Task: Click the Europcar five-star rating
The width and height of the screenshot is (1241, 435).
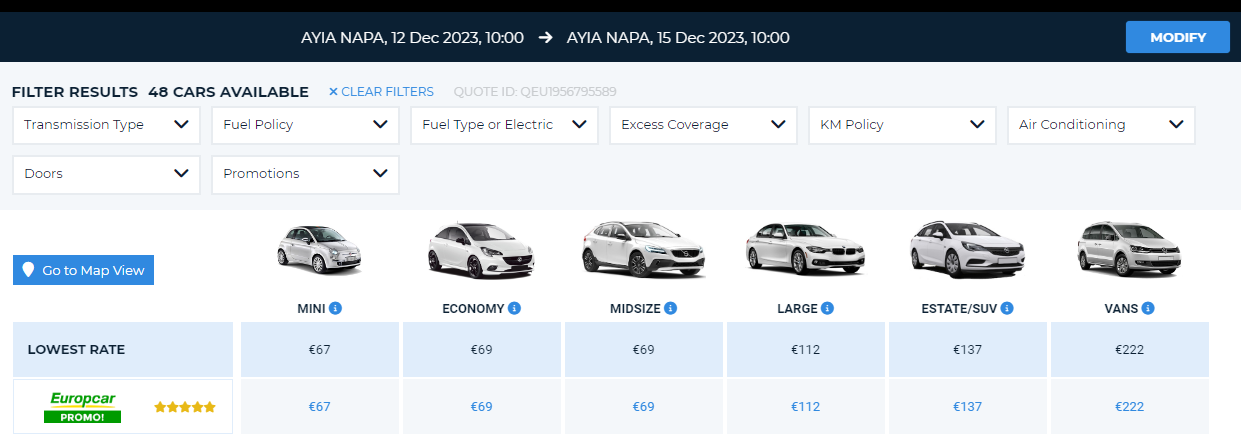Action: [x=185, y=407]
